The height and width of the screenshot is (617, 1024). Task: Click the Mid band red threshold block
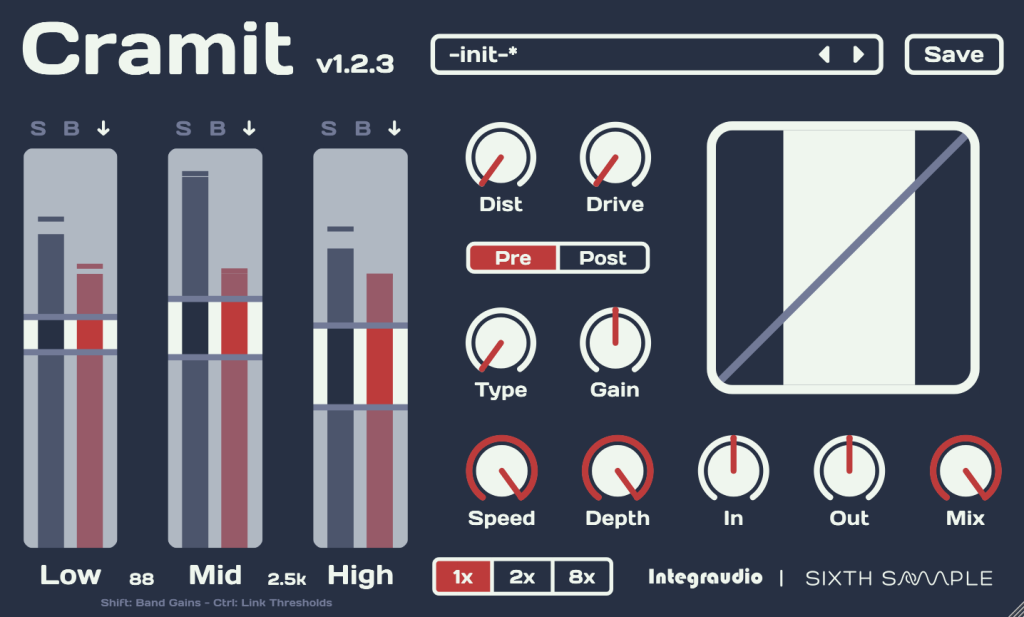click(x=234, y=328)
